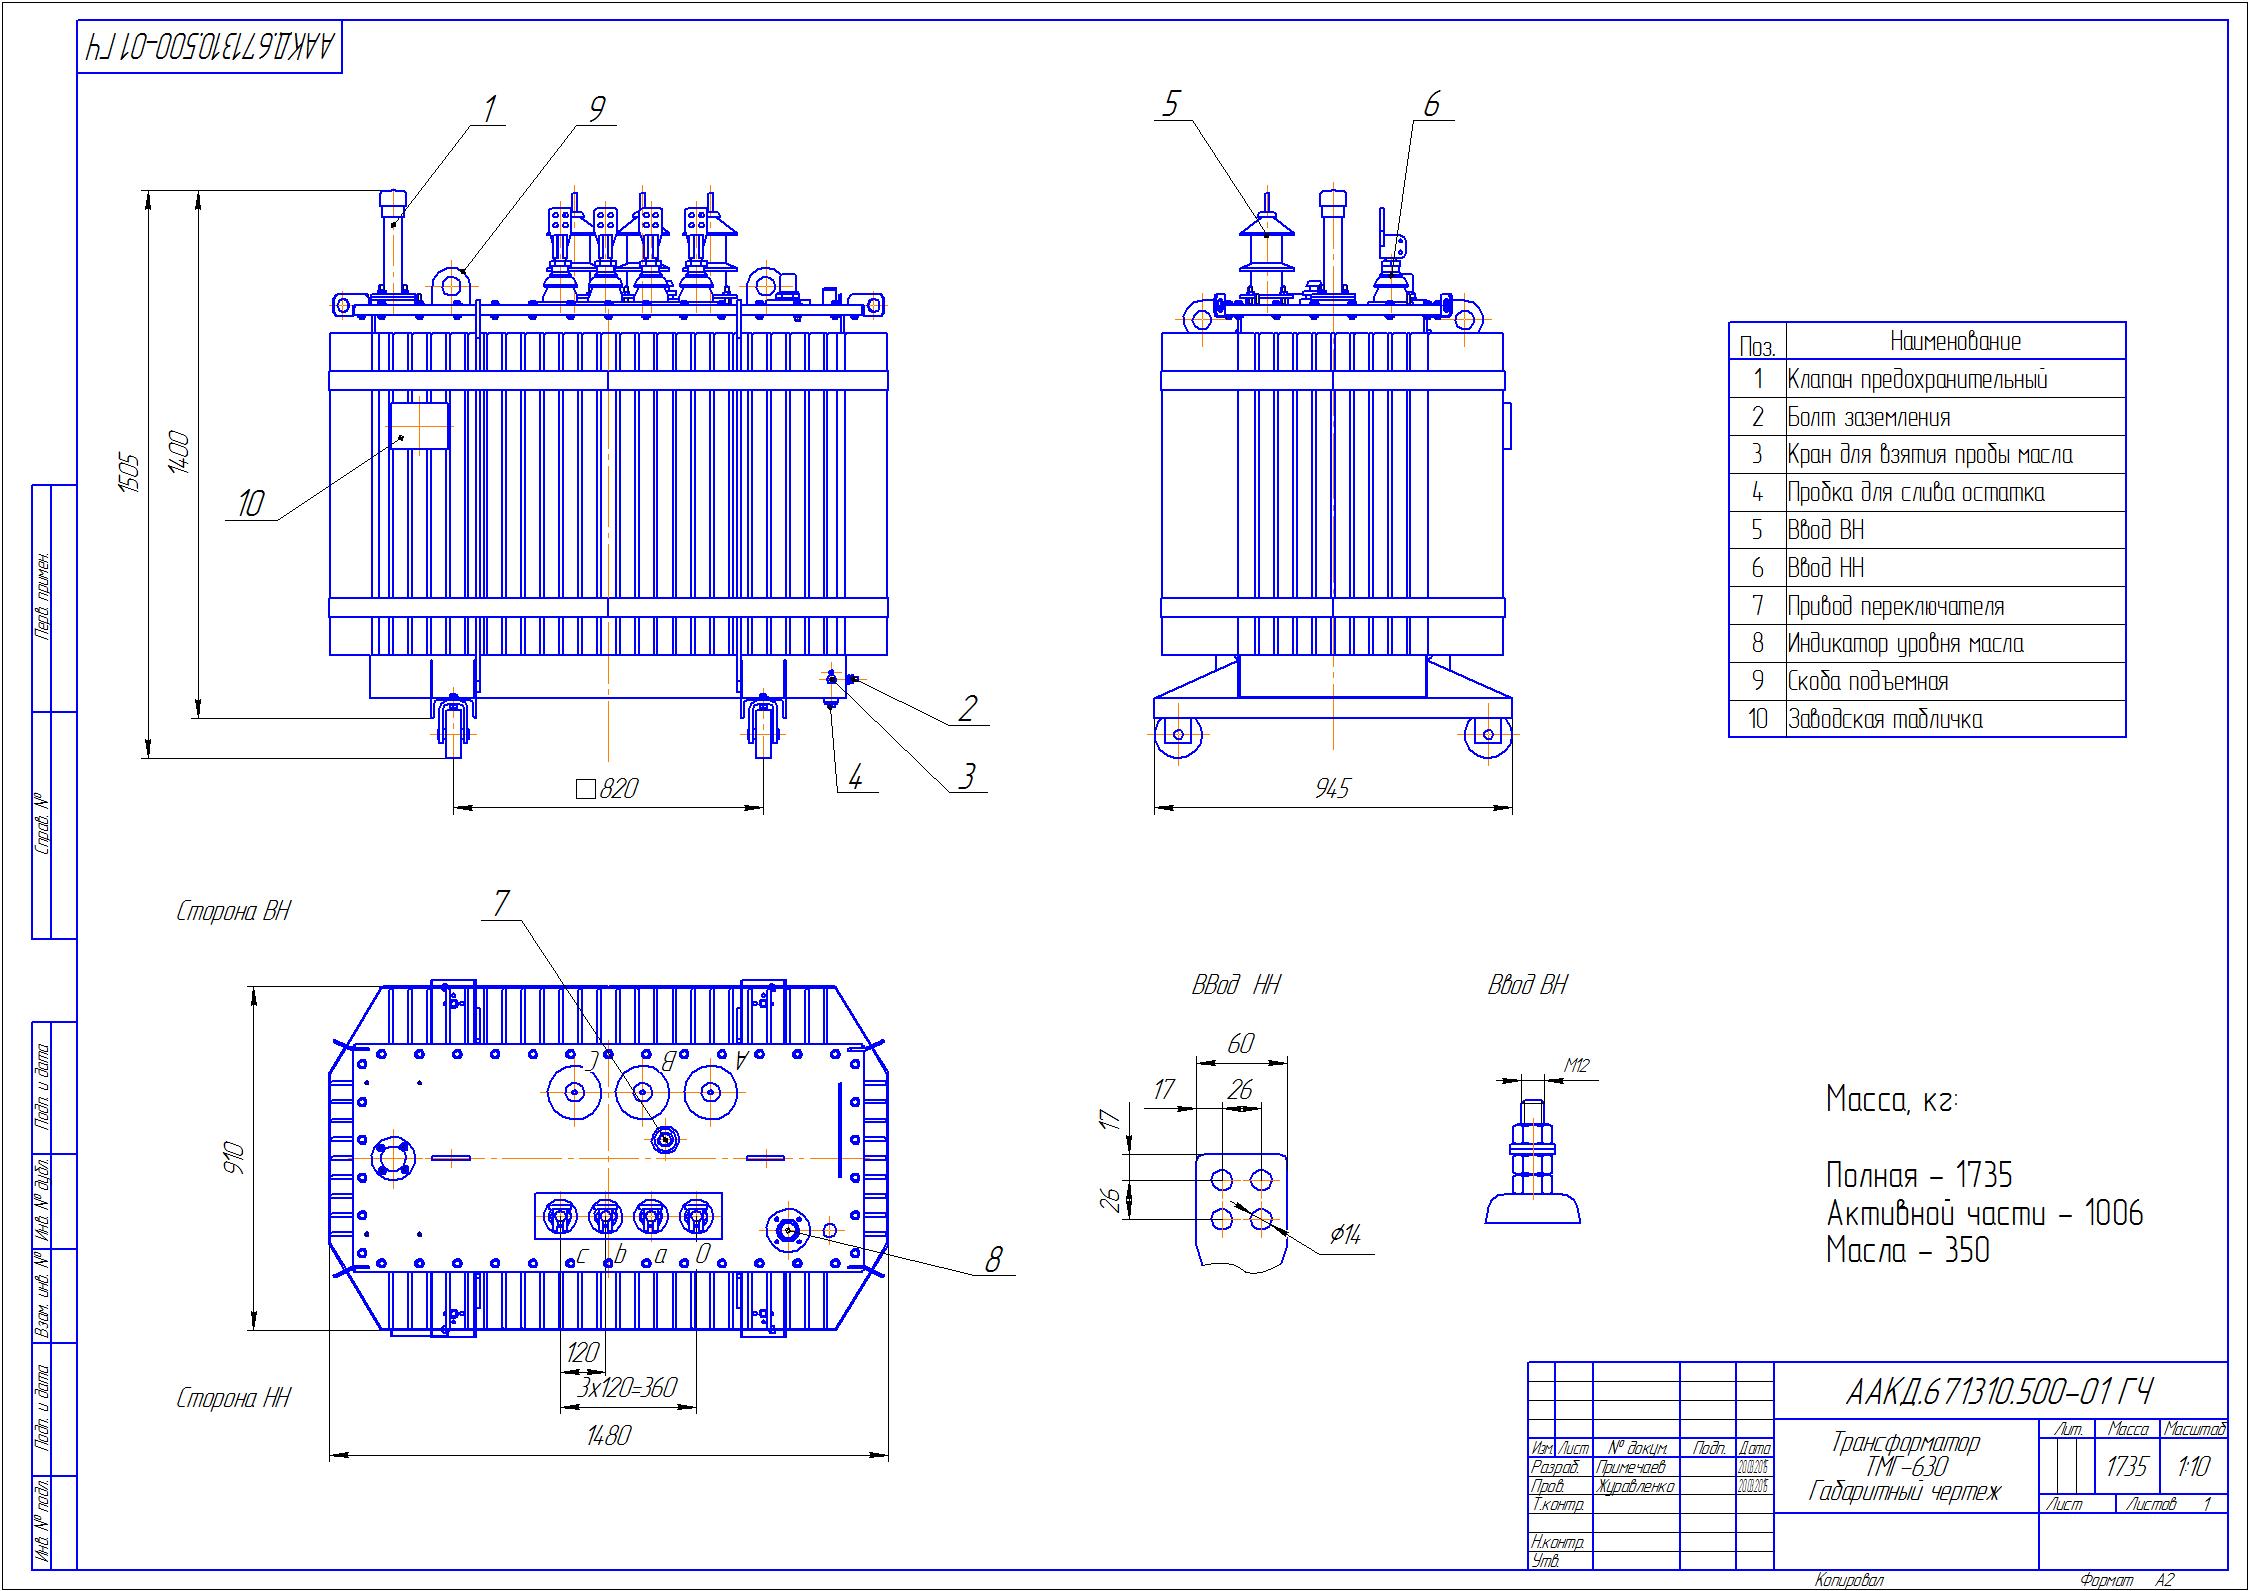Click the checker name 'Журавленко'
Image resolution: width=2249 pixels, height=1591 pixels.
pyautogui.click(x=1636, y=1486)
